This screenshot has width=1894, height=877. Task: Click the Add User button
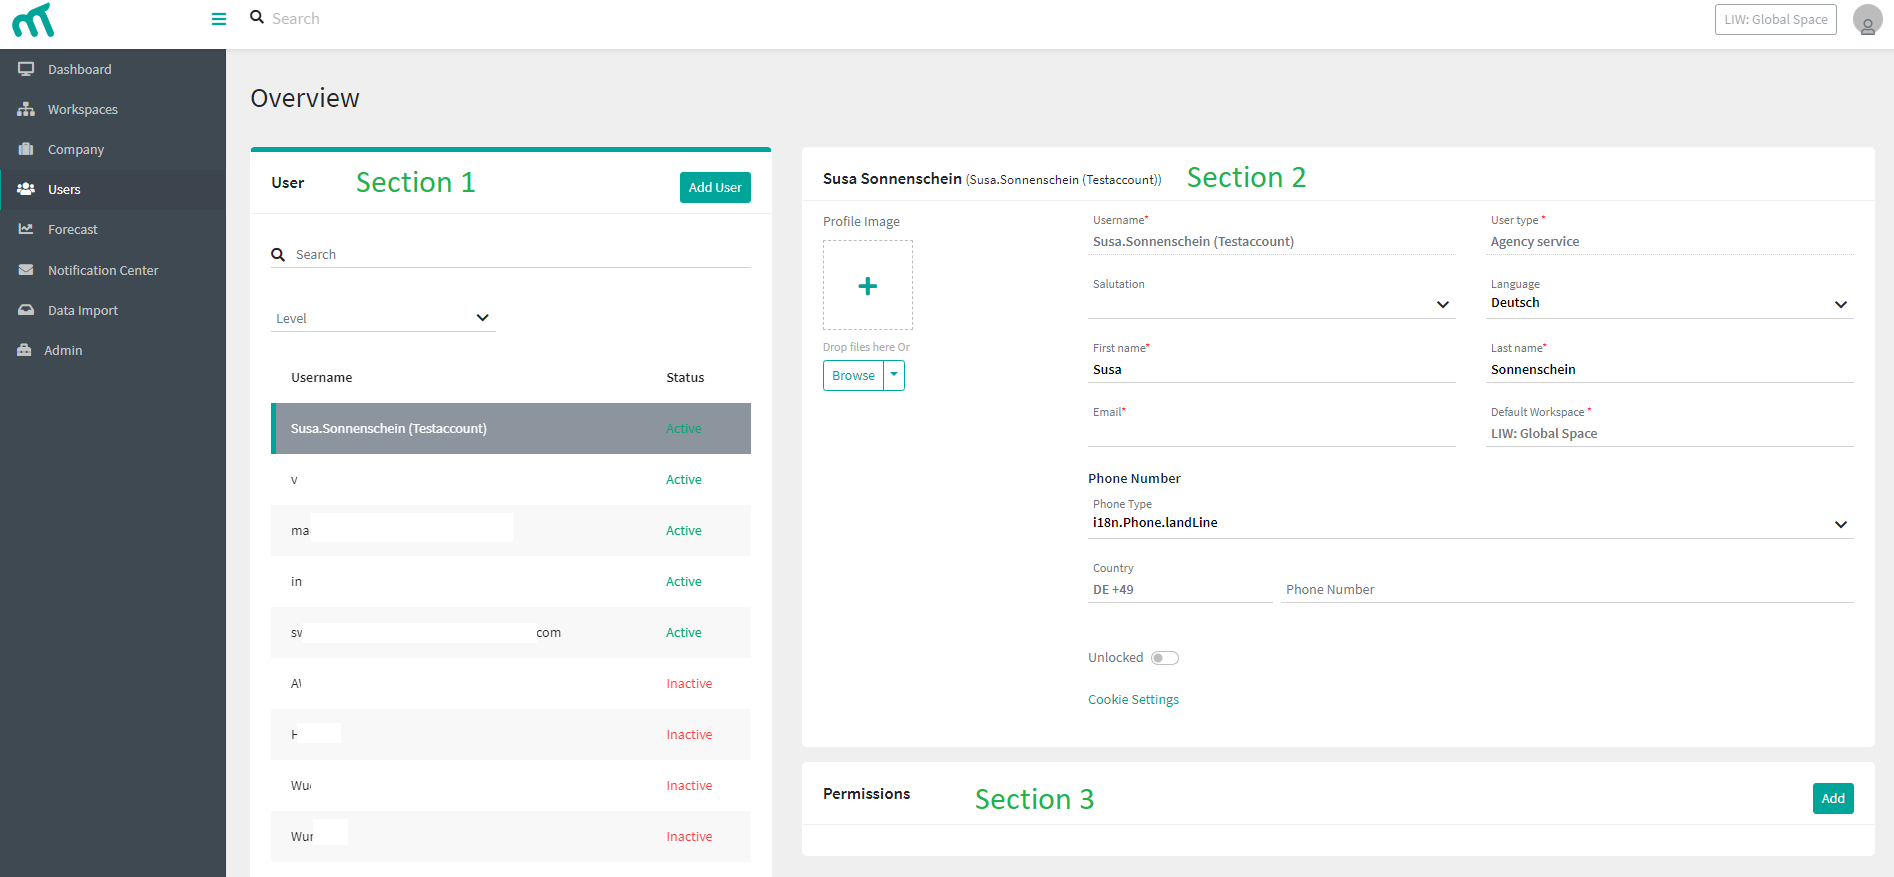pos(714,187)
